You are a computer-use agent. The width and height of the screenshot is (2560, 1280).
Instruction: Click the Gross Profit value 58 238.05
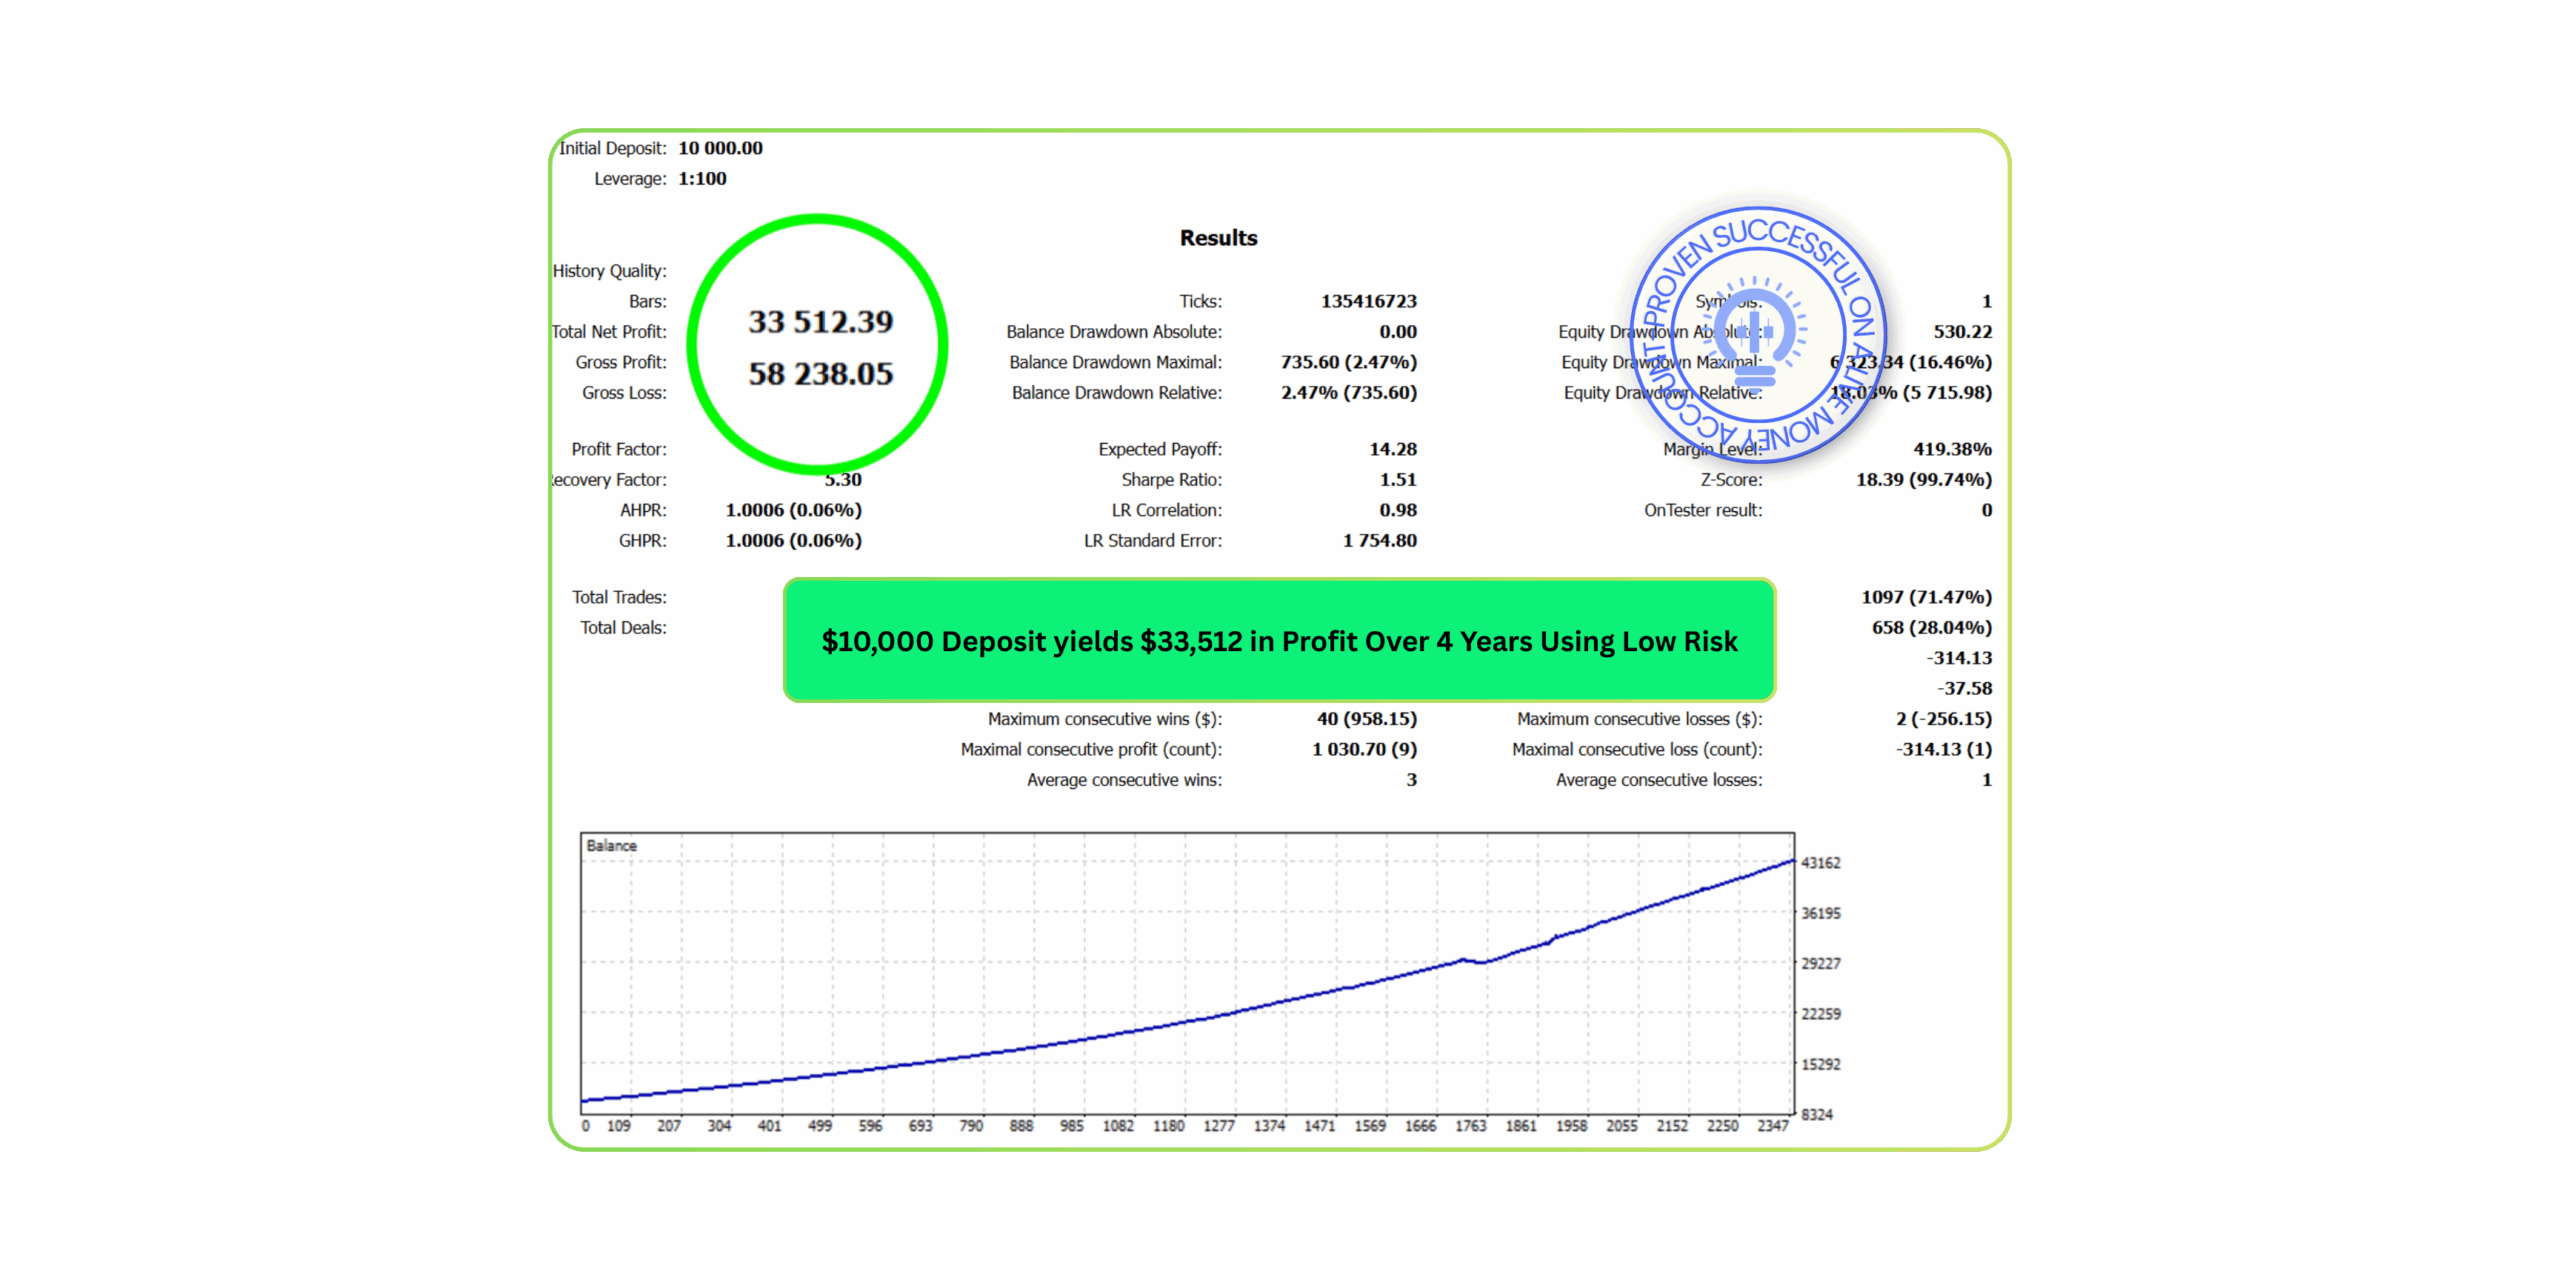point(820,374)
